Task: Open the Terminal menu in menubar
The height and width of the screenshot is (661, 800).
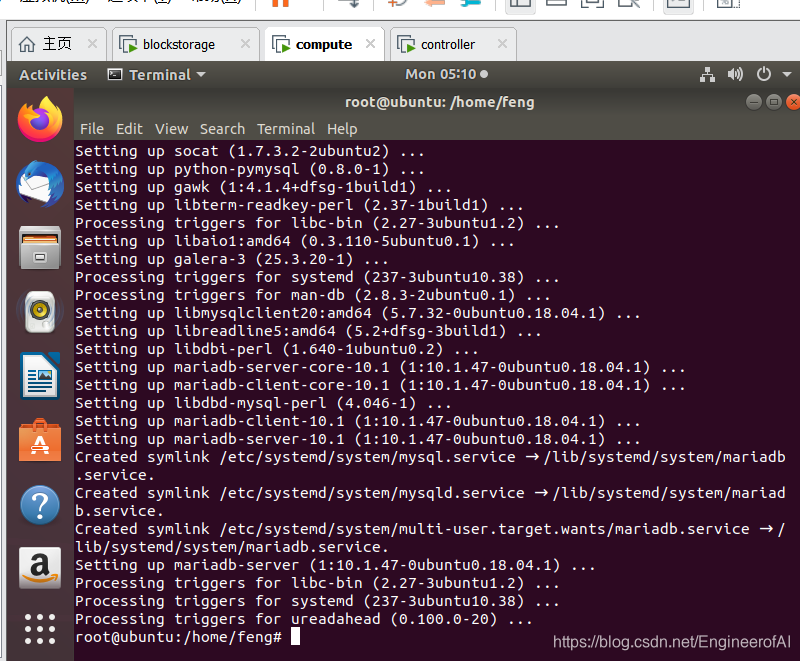Action: click(286, 129)
